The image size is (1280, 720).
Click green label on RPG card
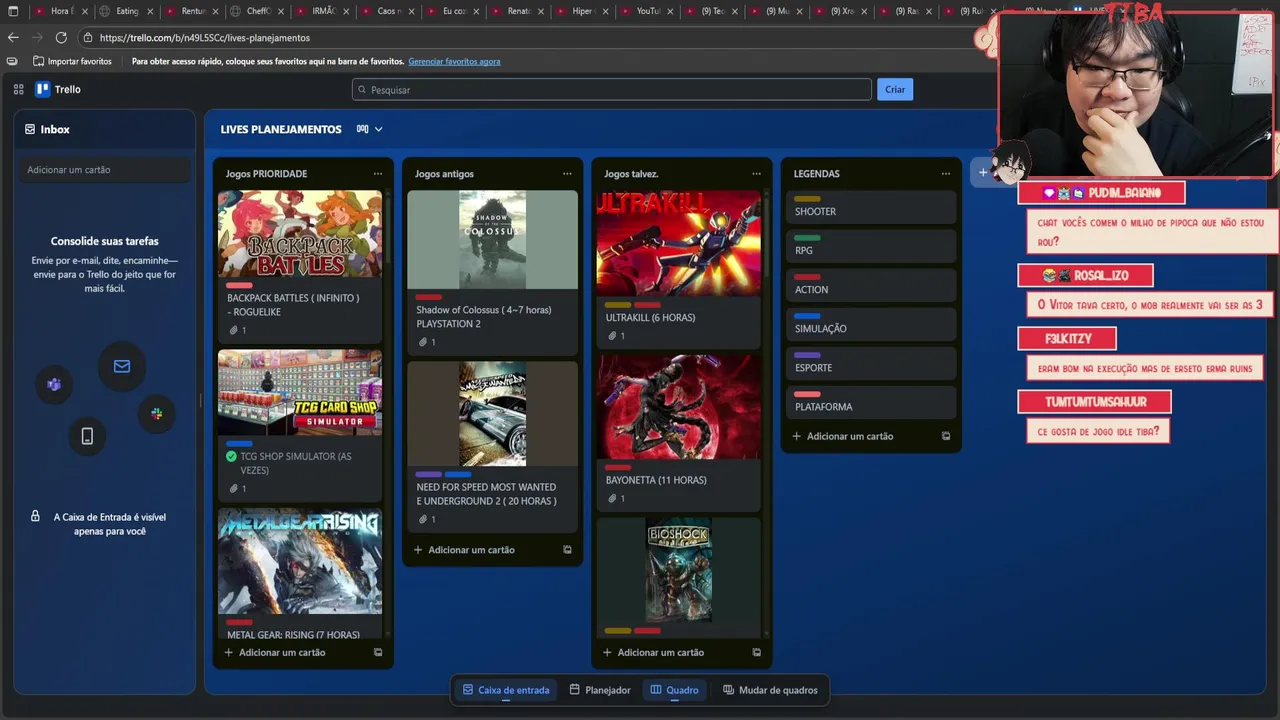tap(807, 238)
